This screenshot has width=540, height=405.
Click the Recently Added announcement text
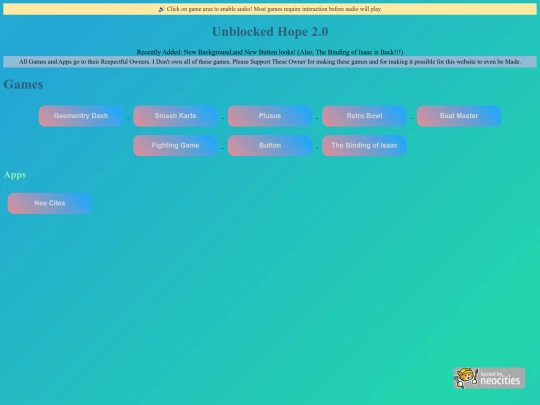tap(270, 52)
